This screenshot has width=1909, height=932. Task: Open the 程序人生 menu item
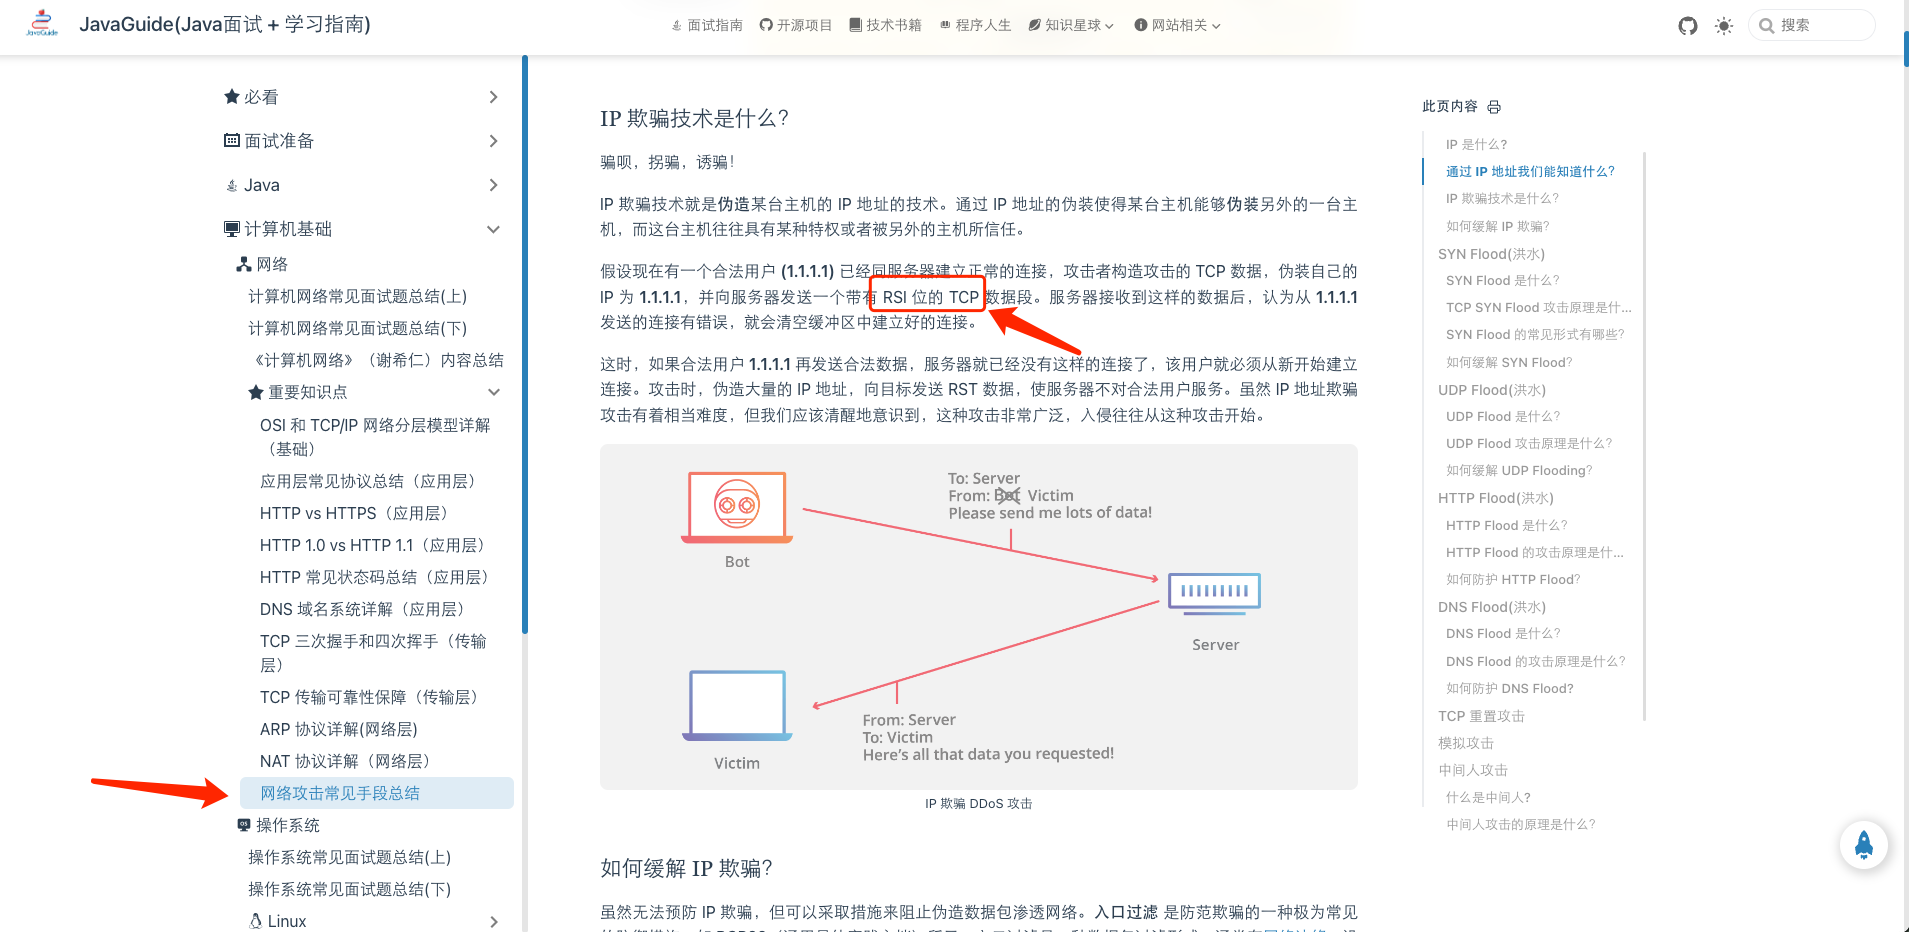point(975,25)
